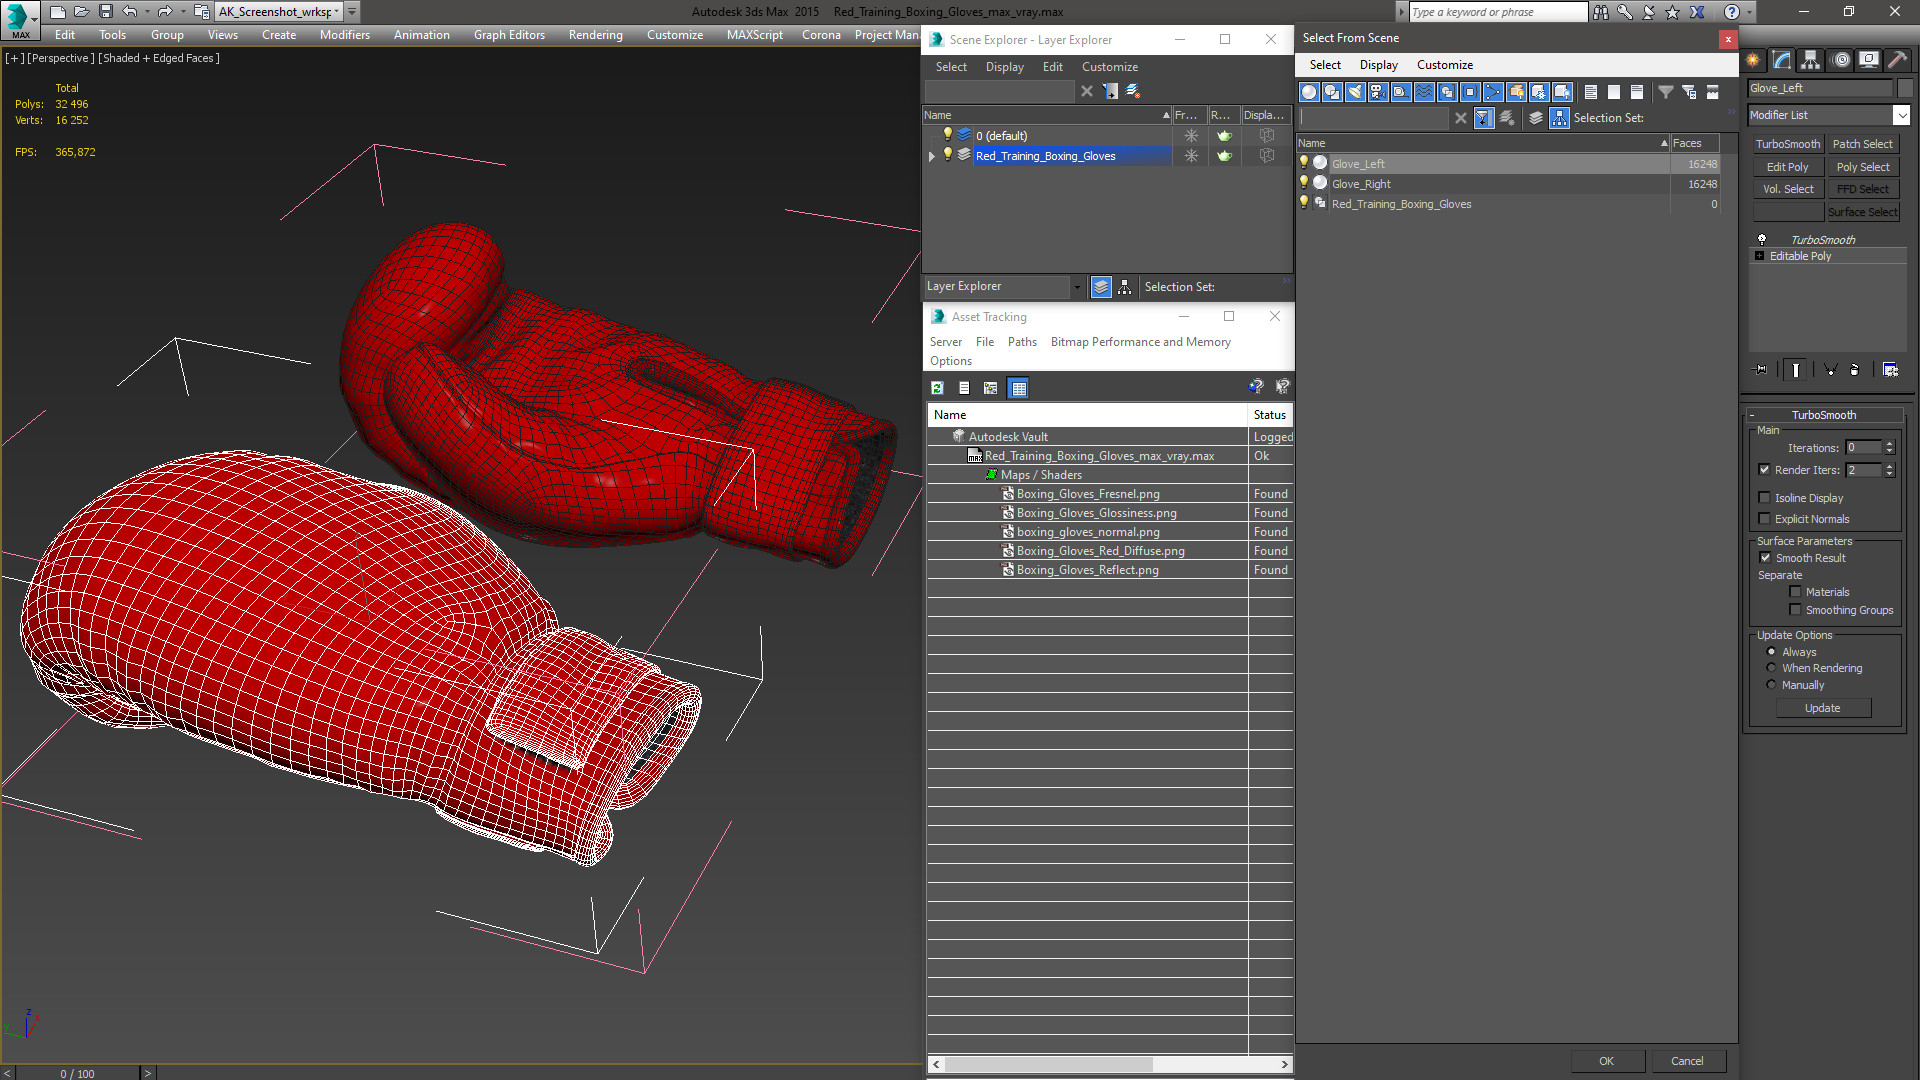Click Select None blank page icon

coord(1614,92)
